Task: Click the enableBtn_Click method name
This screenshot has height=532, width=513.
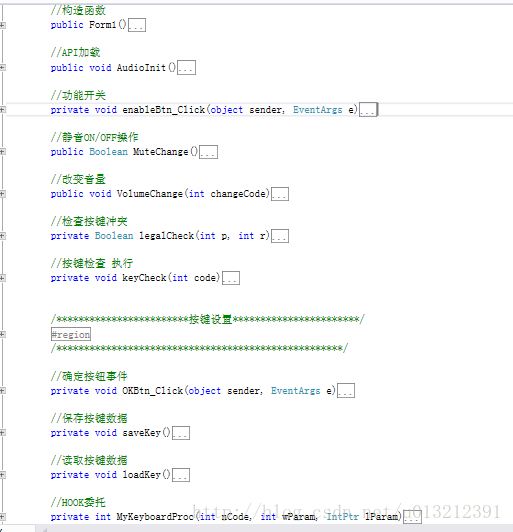Action: point(164,110)
